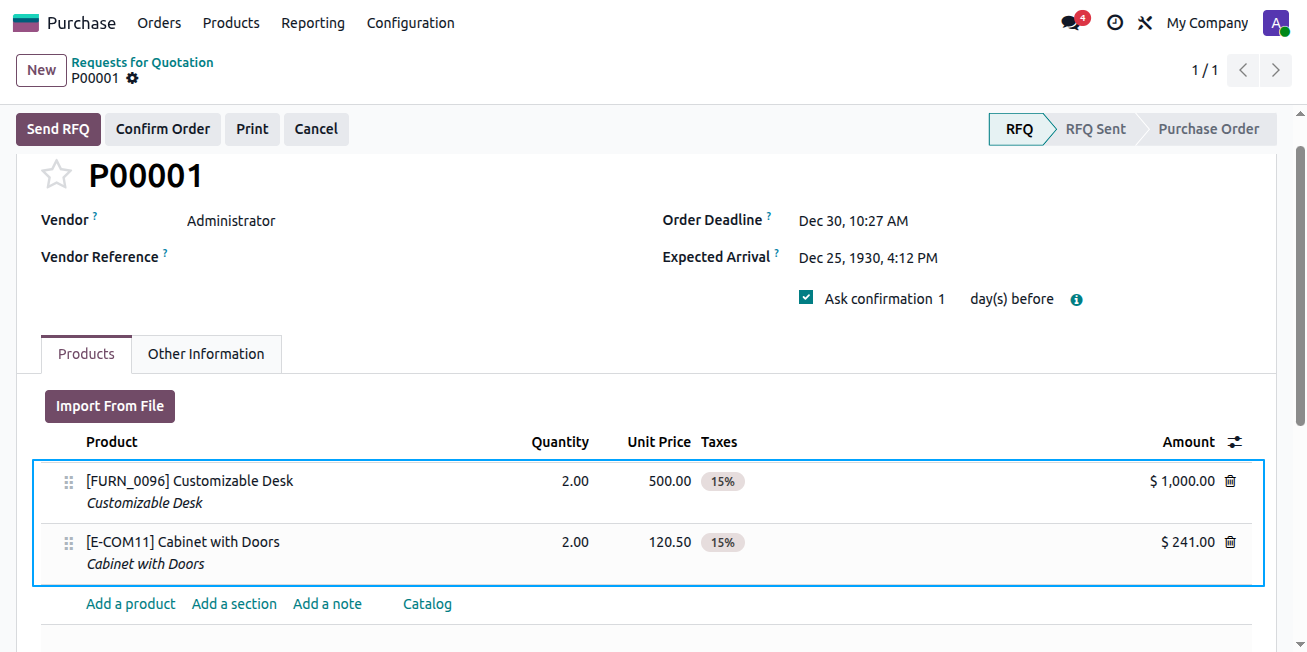Click the Product column header

[x=112, y=442]
